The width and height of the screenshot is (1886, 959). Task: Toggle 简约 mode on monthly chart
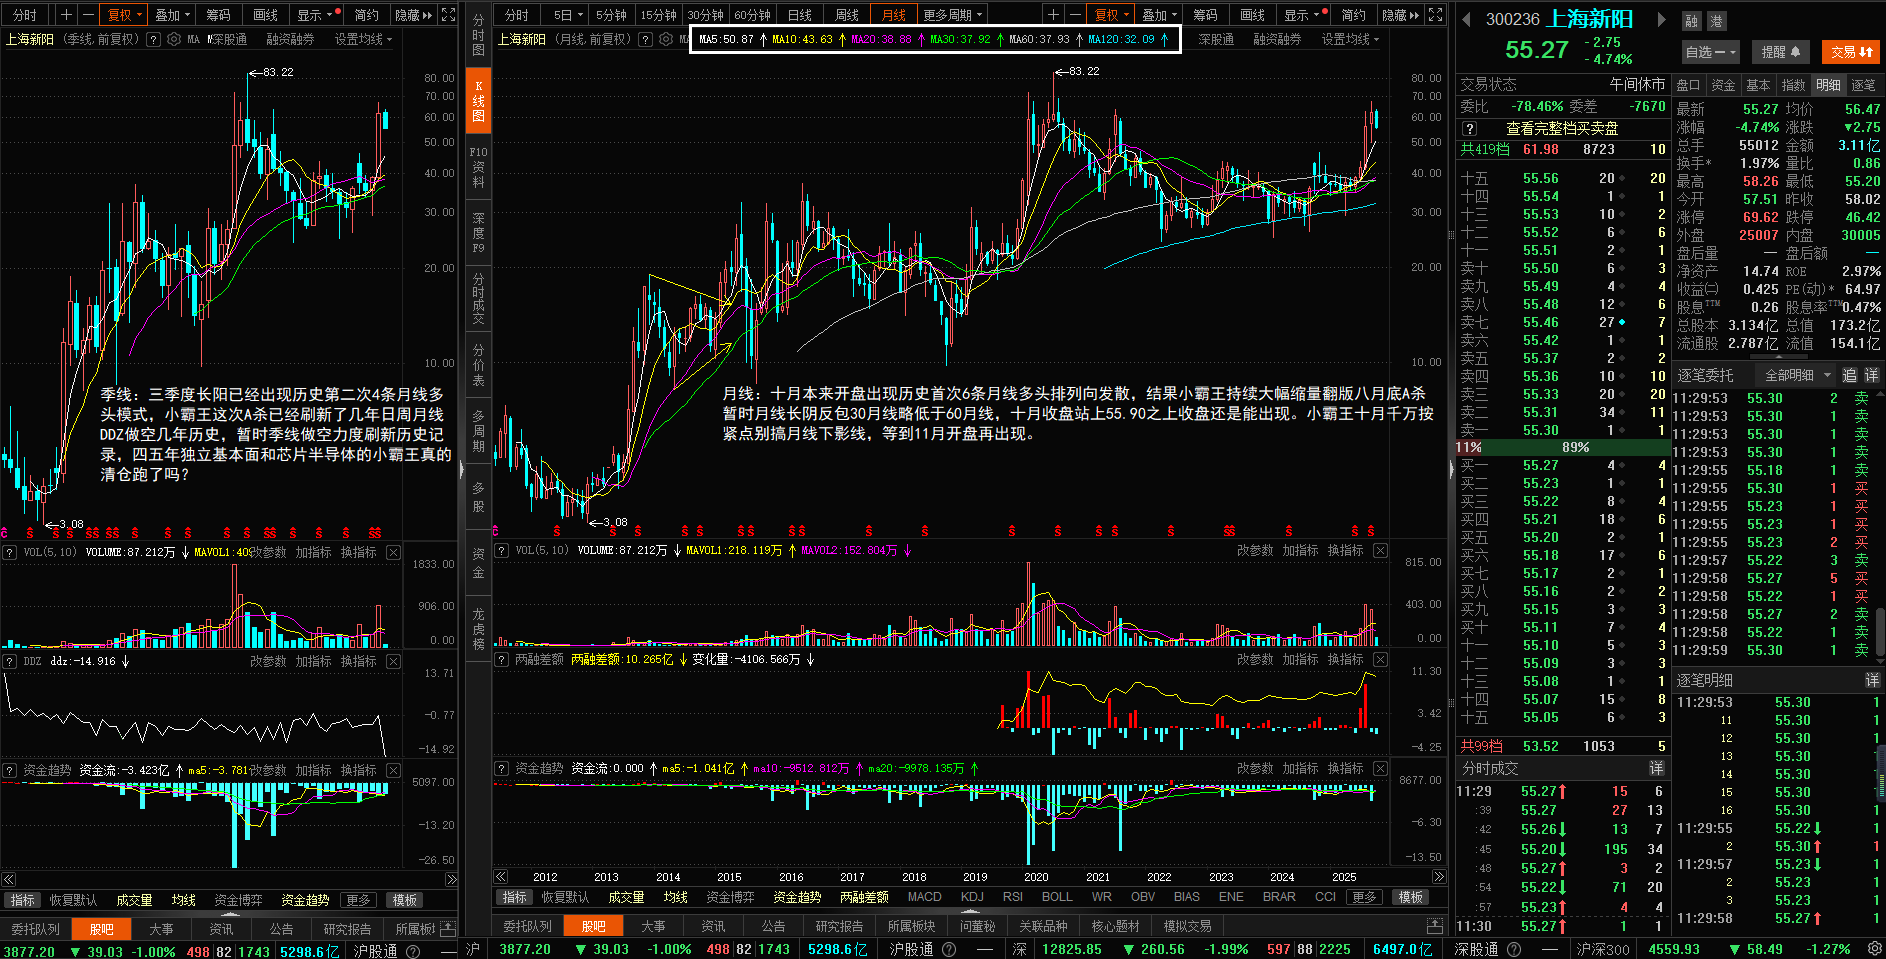[1354, 15]
